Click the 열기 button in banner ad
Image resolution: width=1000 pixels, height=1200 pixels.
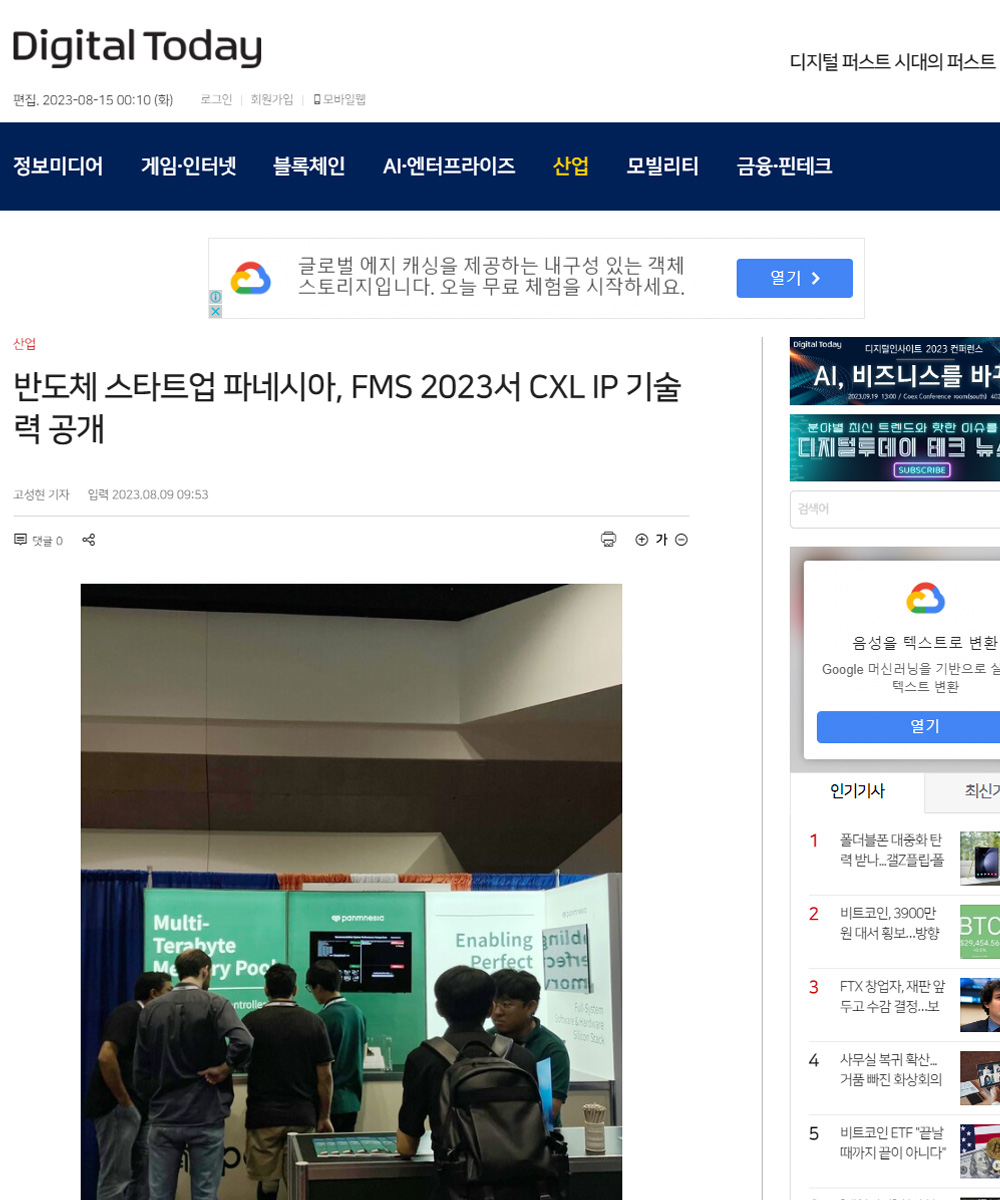(x=795, y=278)
